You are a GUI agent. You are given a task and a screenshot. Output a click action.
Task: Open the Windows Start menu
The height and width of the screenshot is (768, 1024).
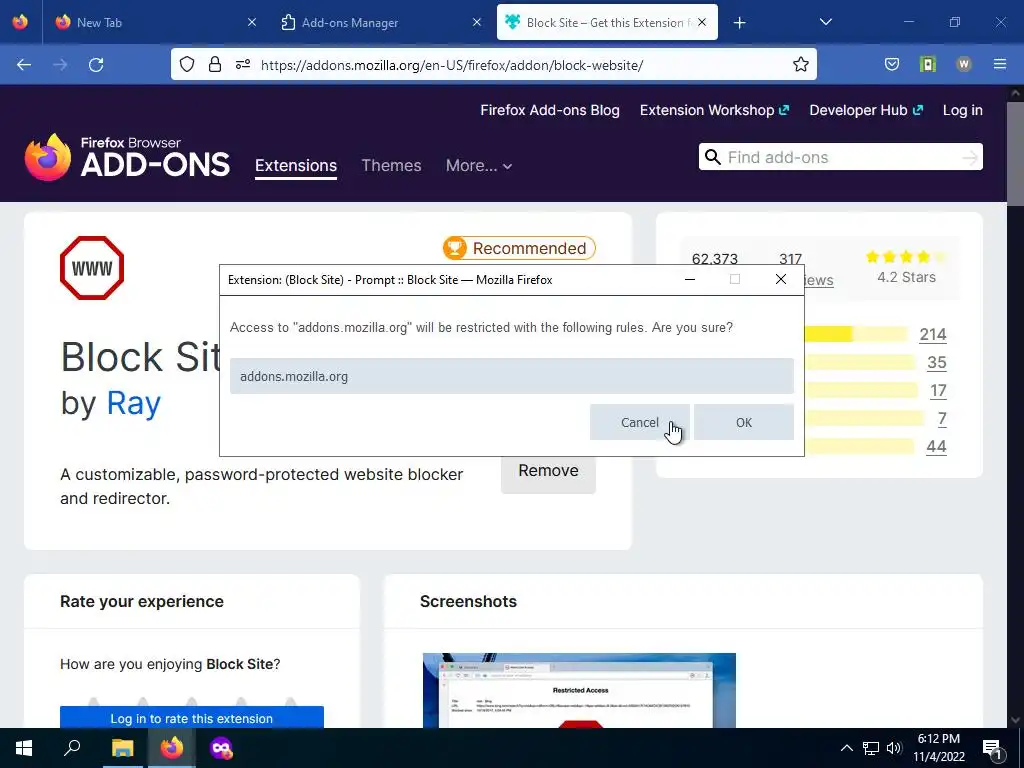24,748
